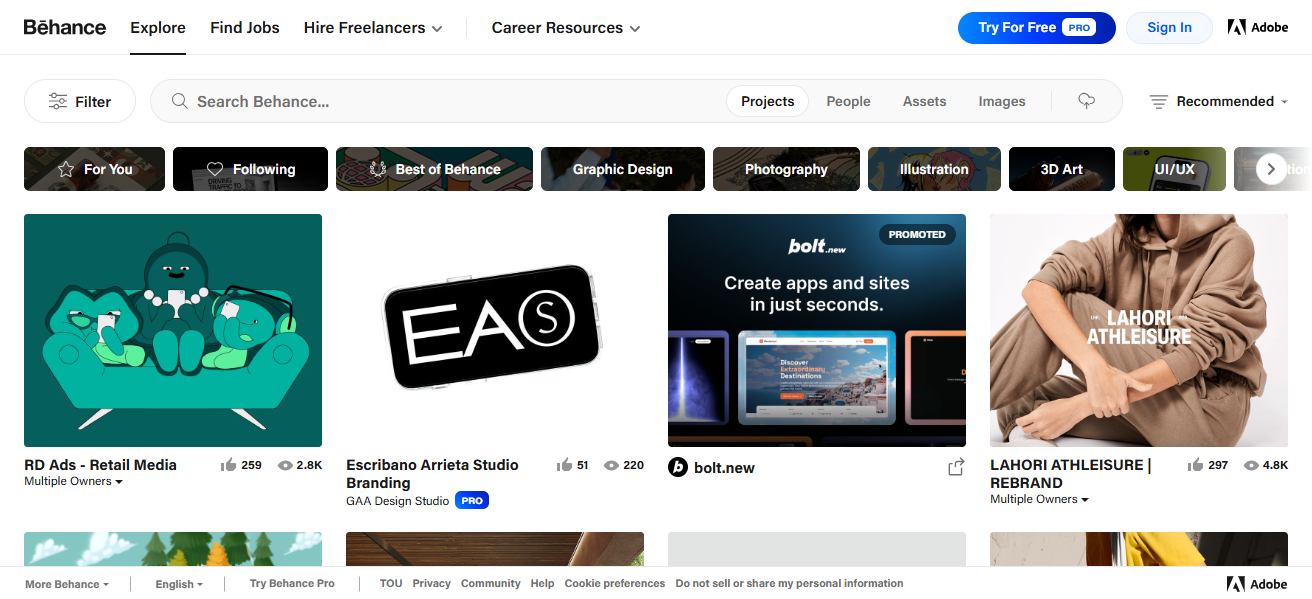
Task: Click the Adobe logo in header
Action: [x=1258, y=27]
